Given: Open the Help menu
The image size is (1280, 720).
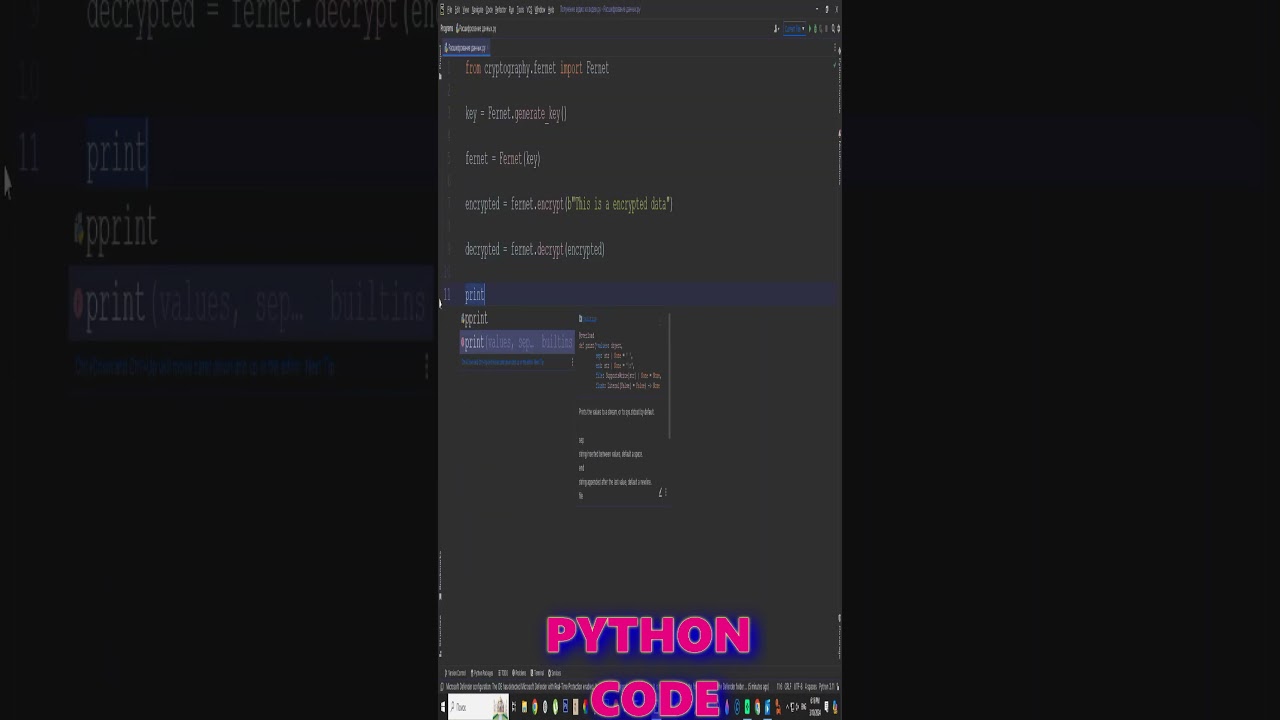Looking at the screenshot, I should click(551, 10).
